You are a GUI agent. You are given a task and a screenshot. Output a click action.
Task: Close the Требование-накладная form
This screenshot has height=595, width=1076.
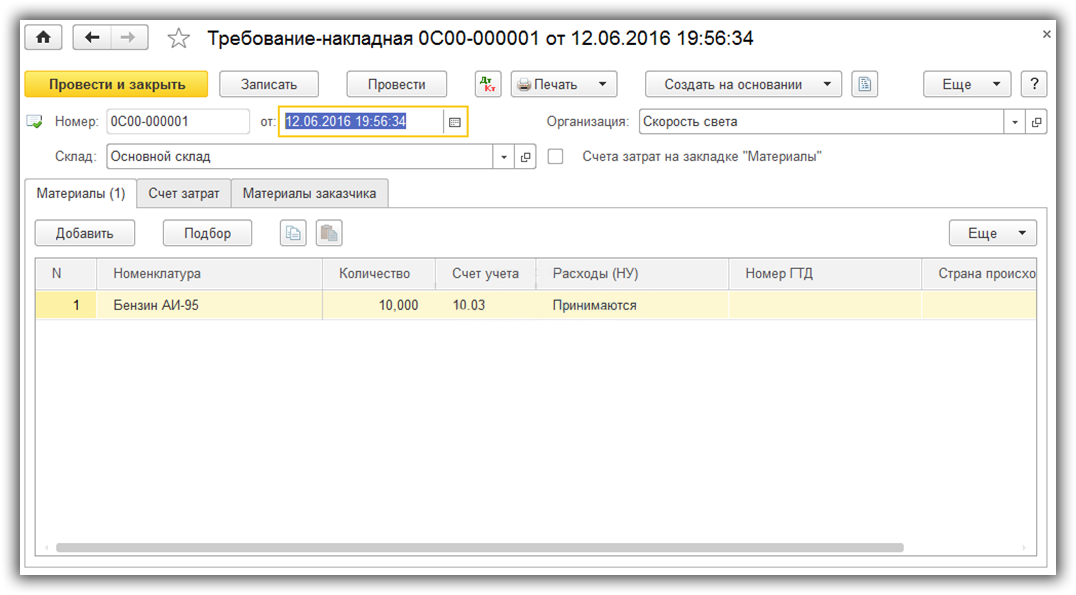tap(1046, 34)
